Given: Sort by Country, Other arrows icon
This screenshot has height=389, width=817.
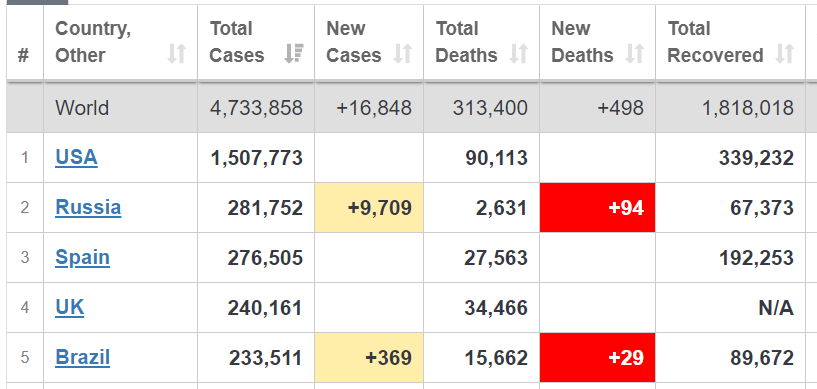Looking at the screenshot, I should 177,54.
